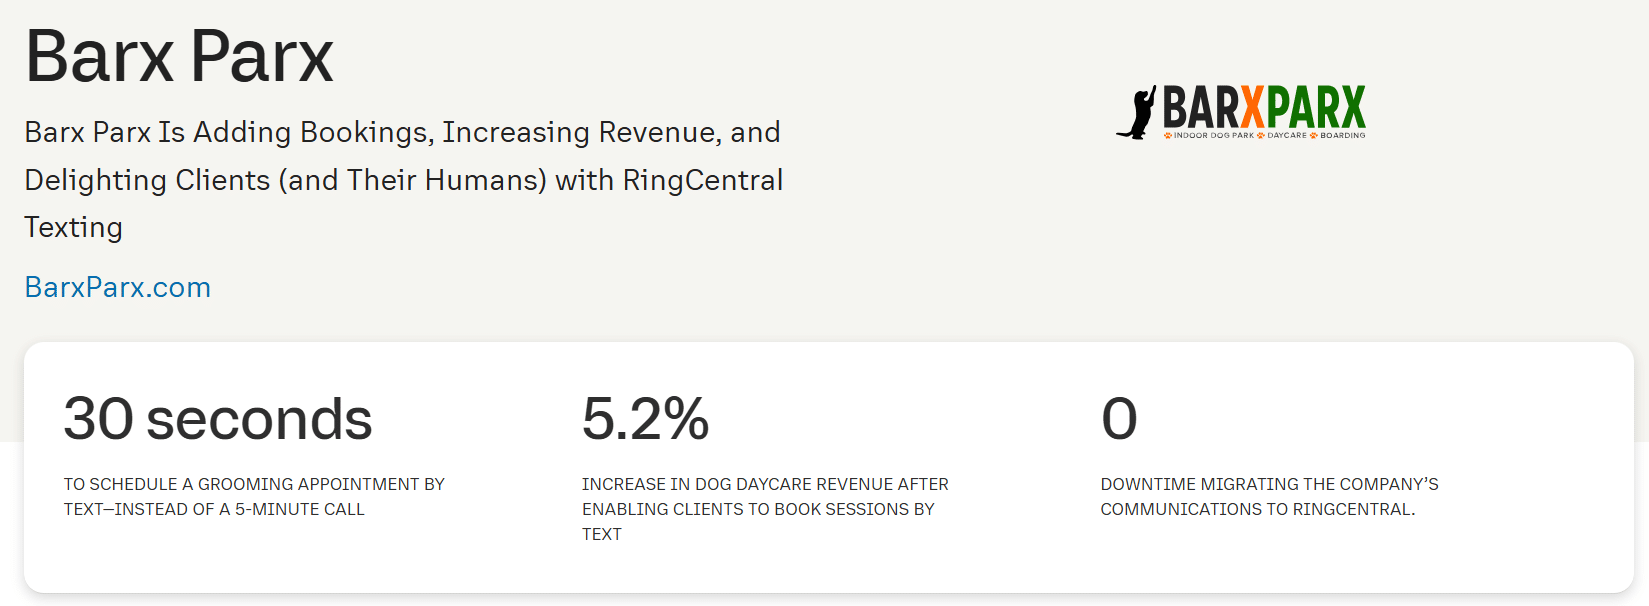Click the subtitle line starting "Barx Parx Is Adding"
Screen dimensions: 1649x606
(402, 132)
